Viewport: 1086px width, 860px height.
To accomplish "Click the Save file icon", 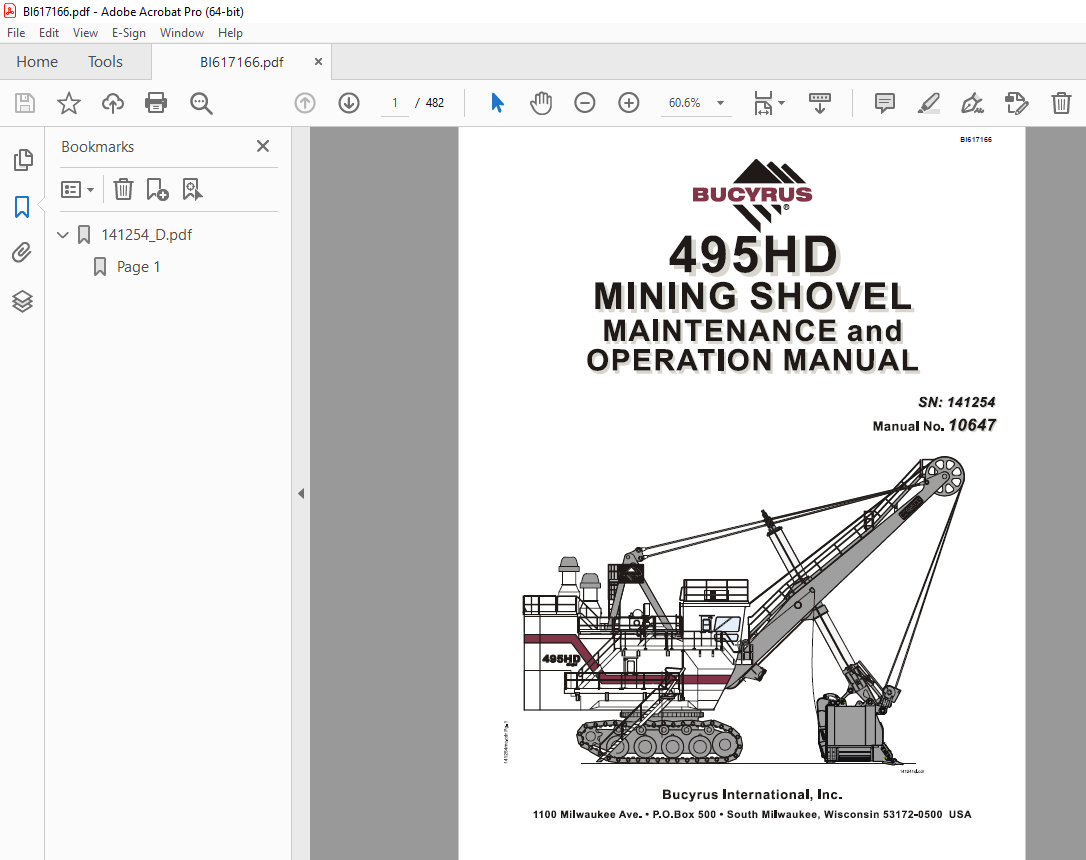I will click(x=25, y=103).
